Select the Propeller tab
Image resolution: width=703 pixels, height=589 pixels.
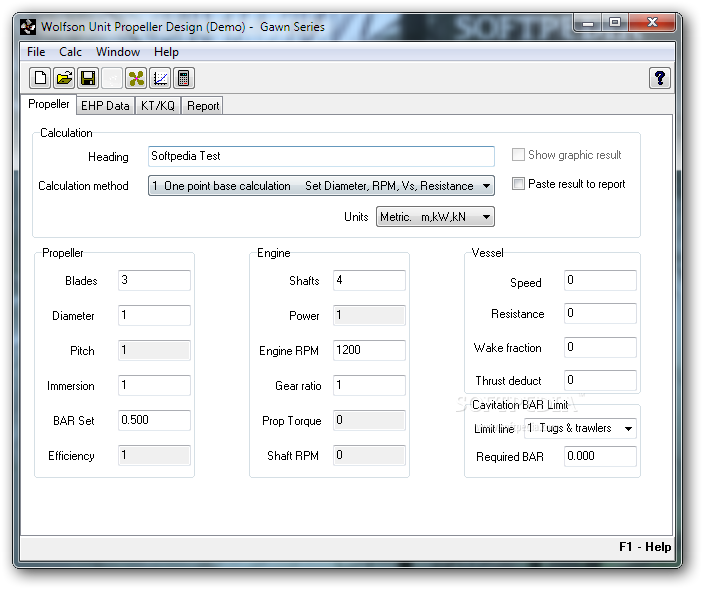click(48, 104)
